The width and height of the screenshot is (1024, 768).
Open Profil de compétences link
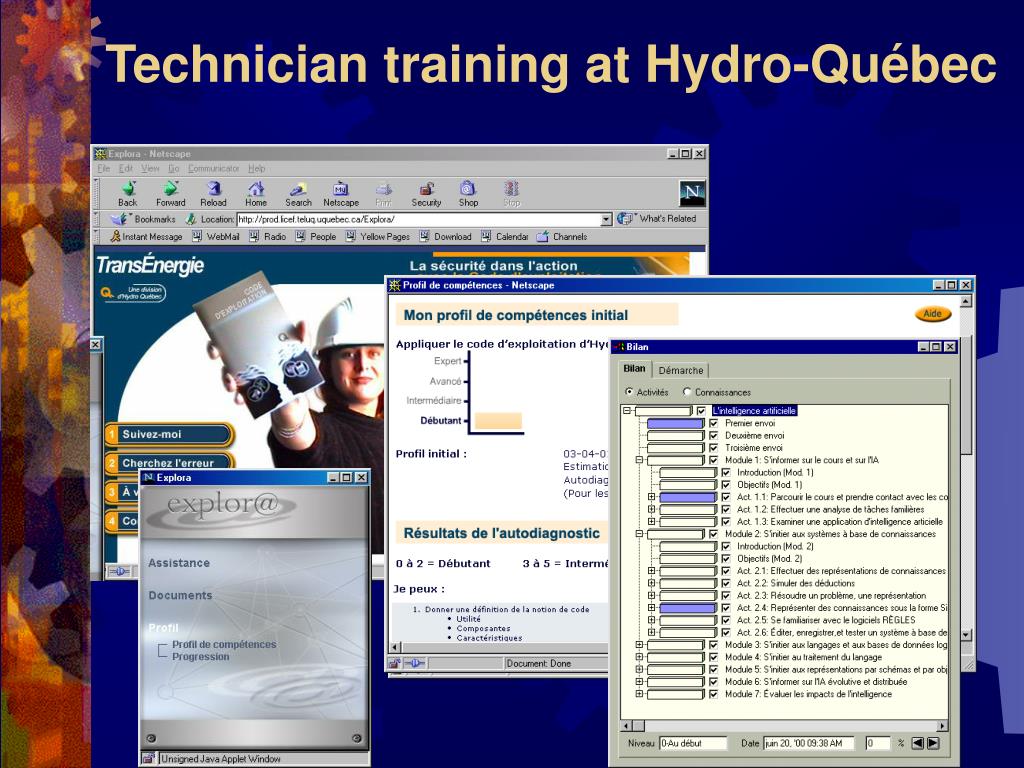coord(224,645)
